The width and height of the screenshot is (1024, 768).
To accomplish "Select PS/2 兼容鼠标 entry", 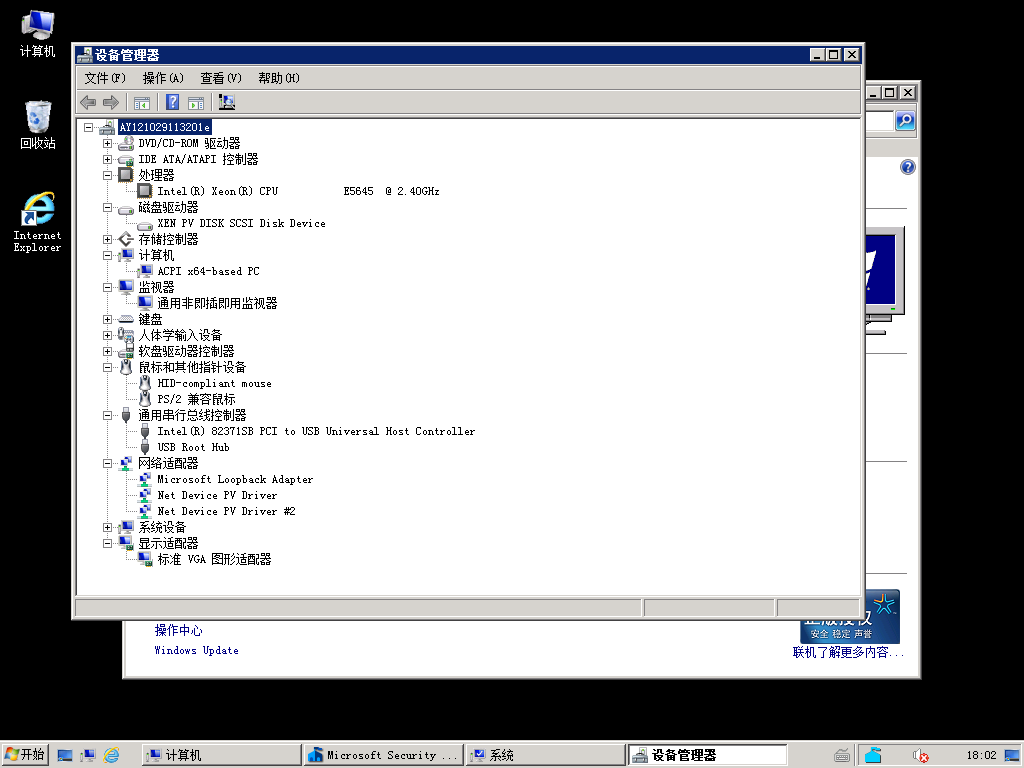I will [196, 400].
